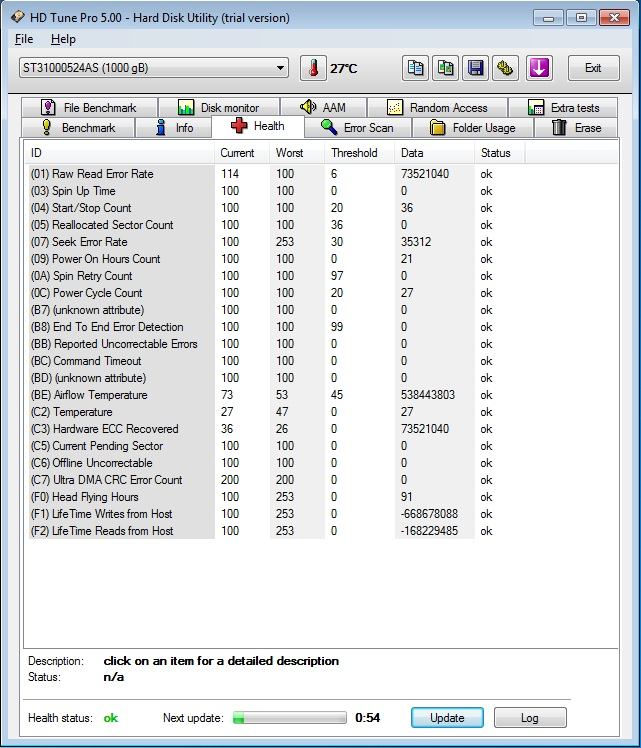
Task: Click the Current column header
Action: (x=242, y=153)
